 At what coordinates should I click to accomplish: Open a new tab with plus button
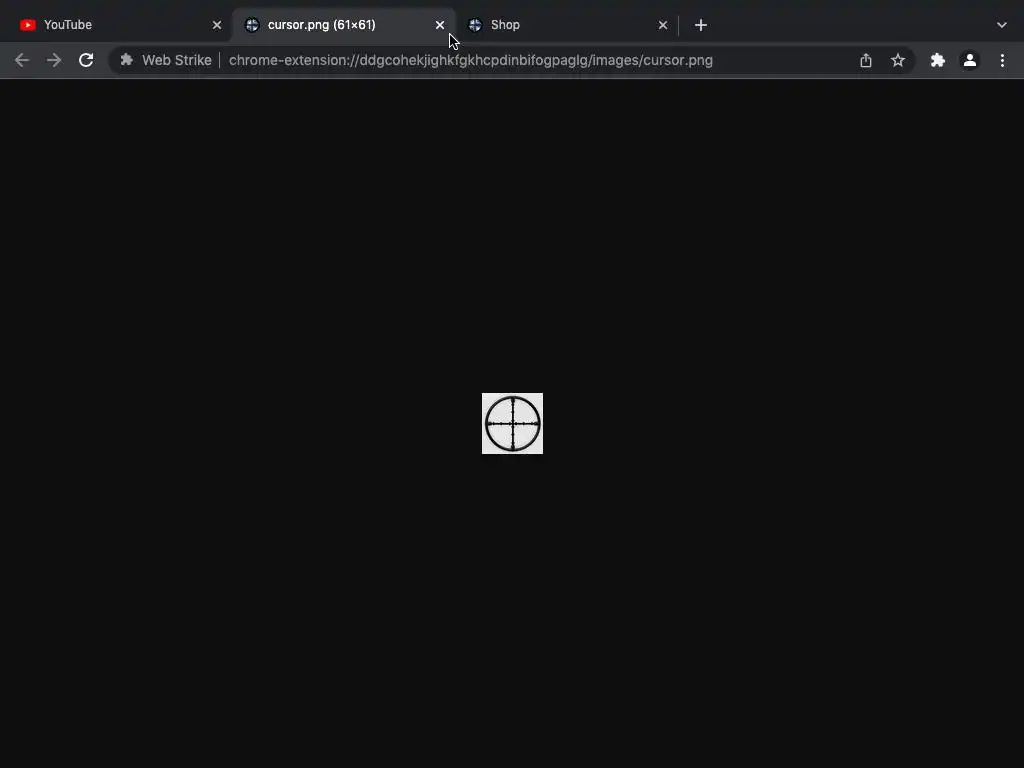click(701, 25)
